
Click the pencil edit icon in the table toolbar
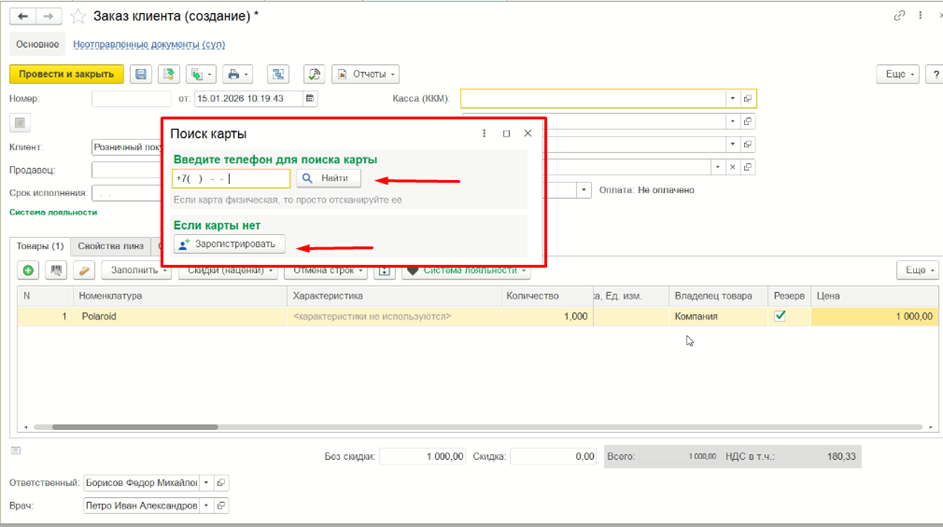click(x=84, y=270)
